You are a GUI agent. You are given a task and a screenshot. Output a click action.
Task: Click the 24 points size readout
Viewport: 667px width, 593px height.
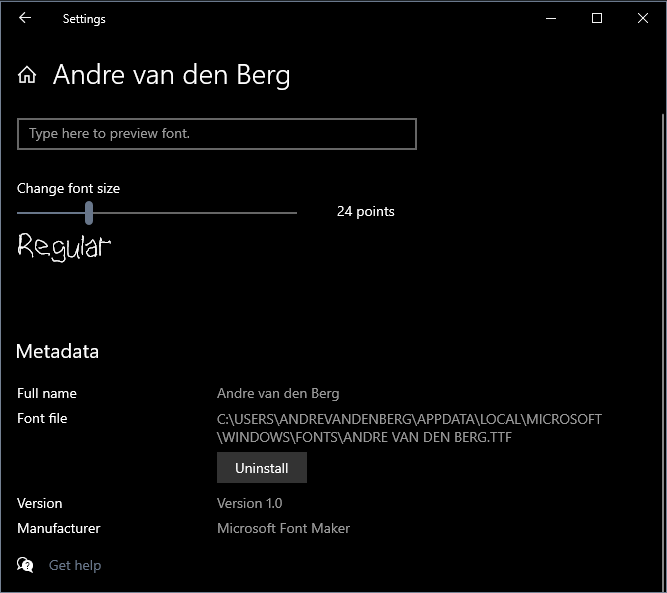point(365,211)
